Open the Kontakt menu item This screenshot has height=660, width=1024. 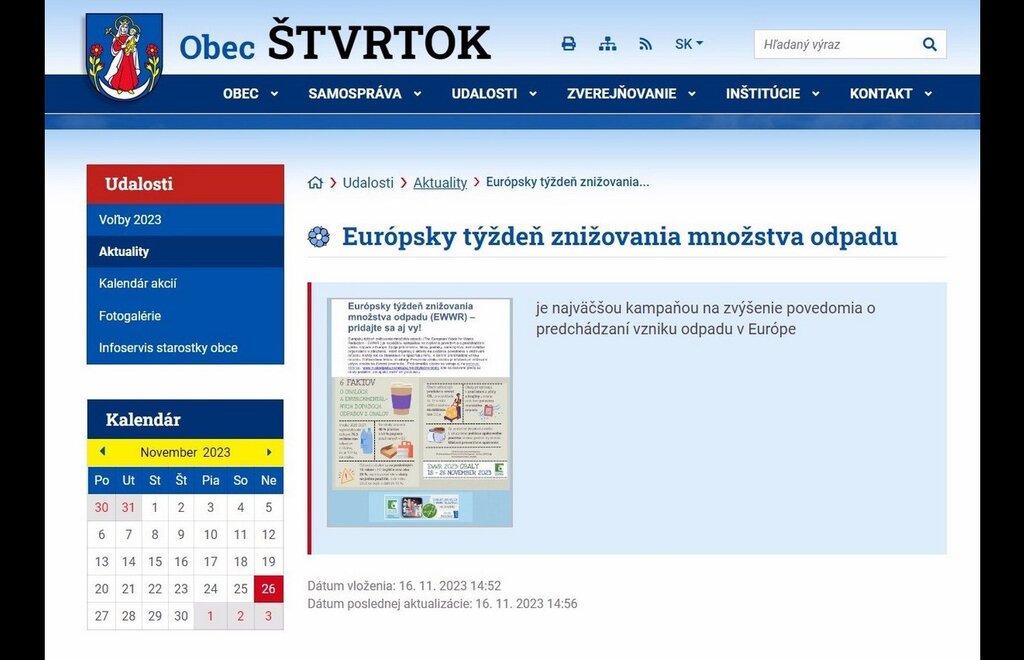coord(891,93)
